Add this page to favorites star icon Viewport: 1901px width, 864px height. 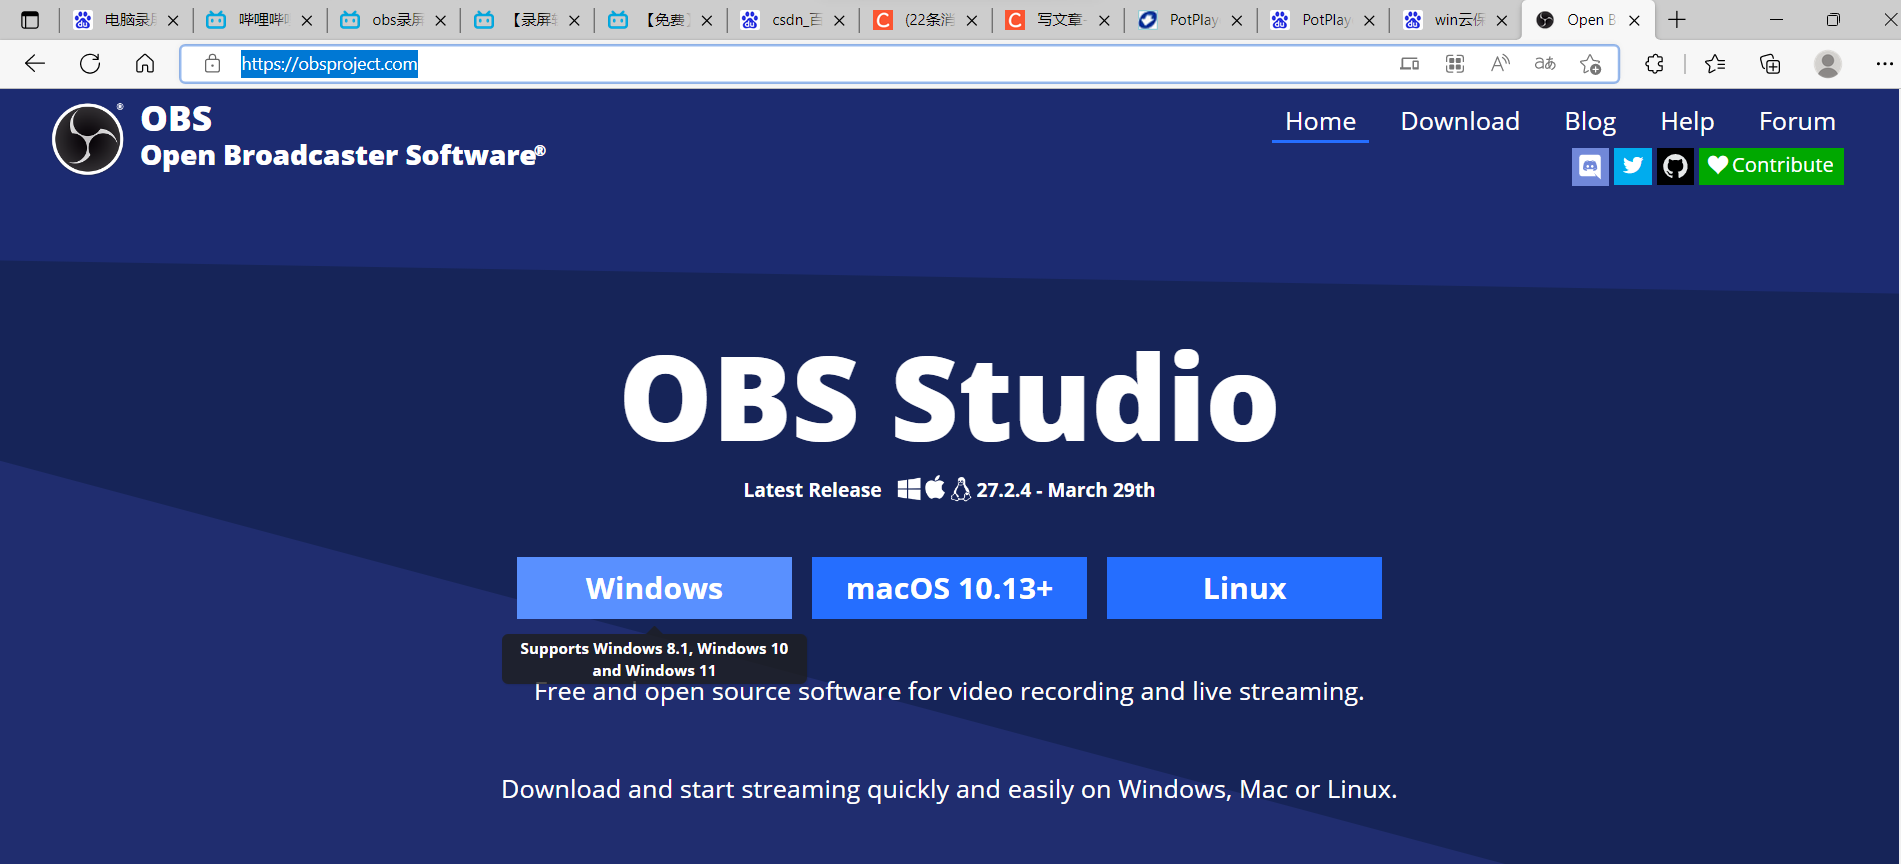(1590, 64)
